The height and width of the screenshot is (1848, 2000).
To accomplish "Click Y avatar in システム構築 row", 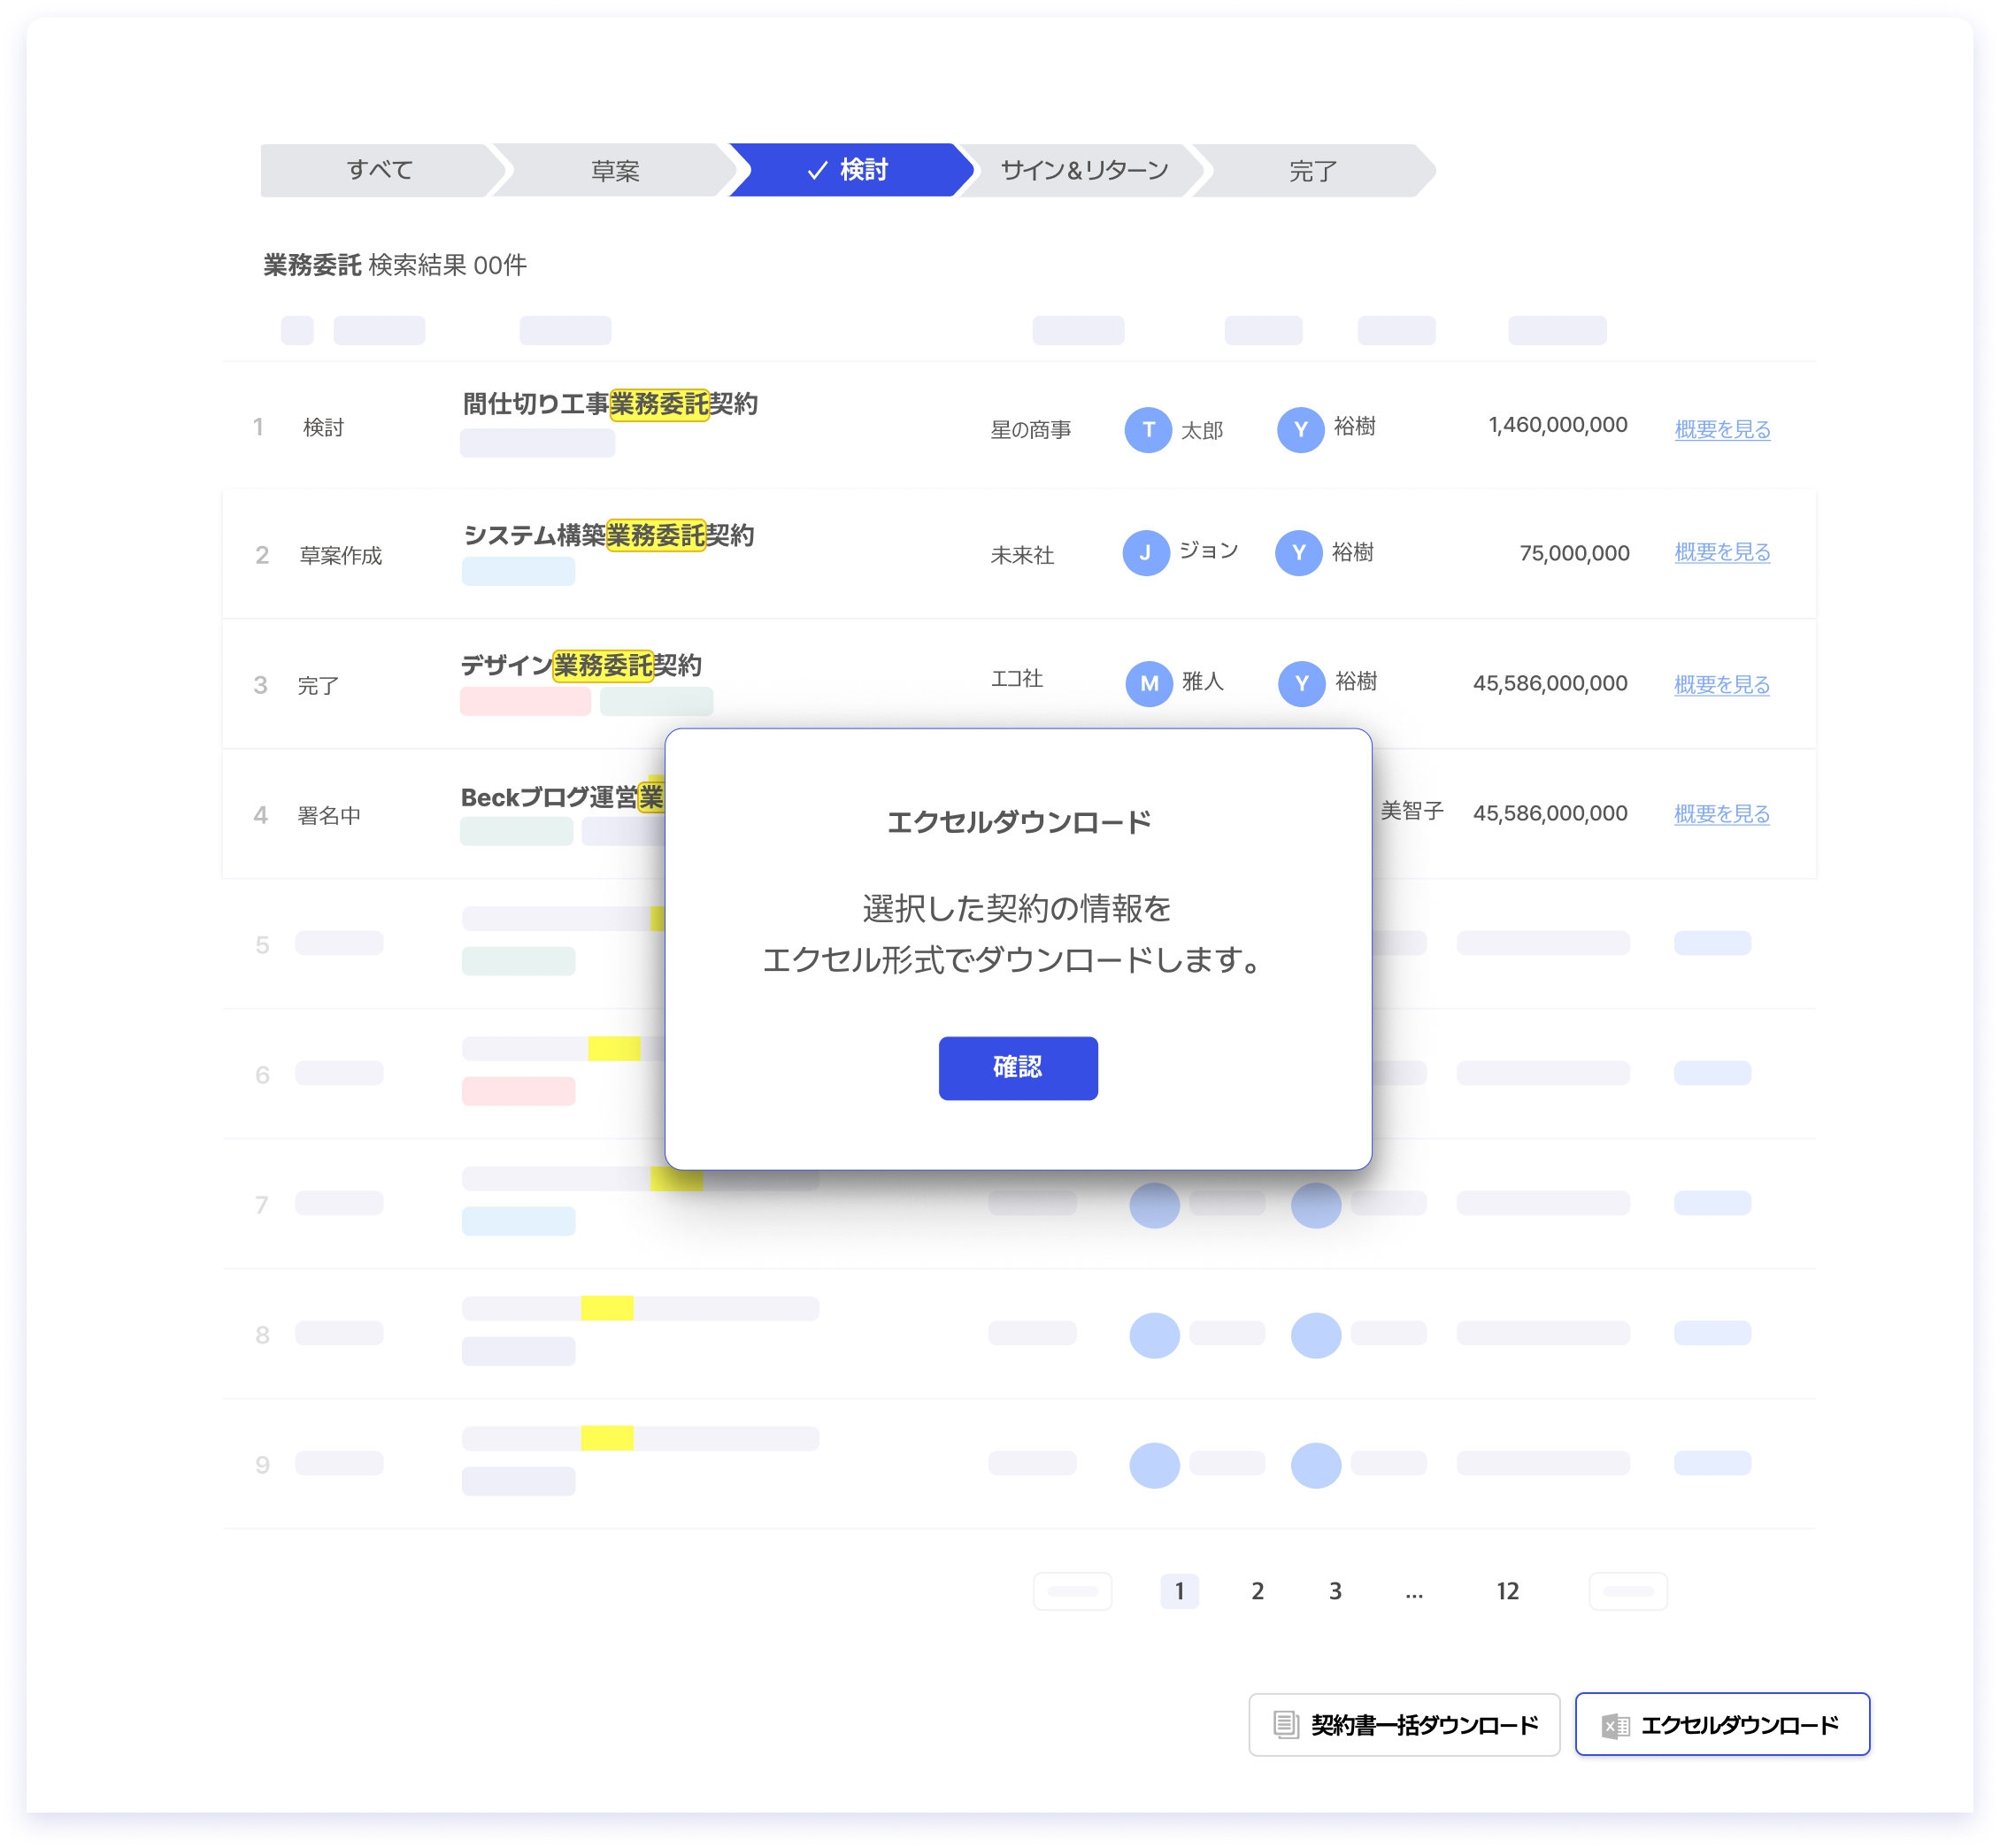I will (x=1298, y=553).
